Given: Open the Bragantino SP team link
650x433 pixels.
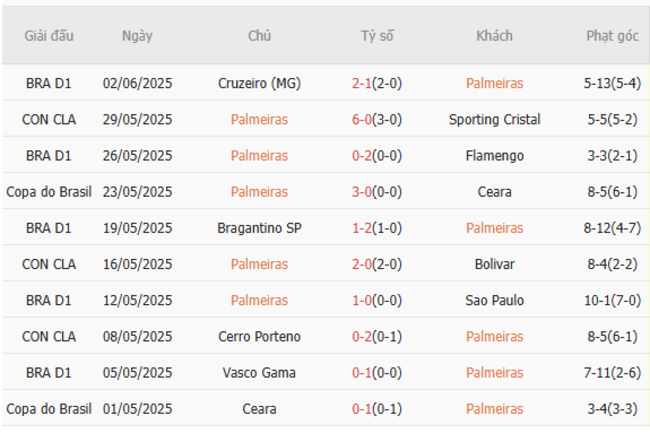Looking at the screenshot, I should pos(259,228).
